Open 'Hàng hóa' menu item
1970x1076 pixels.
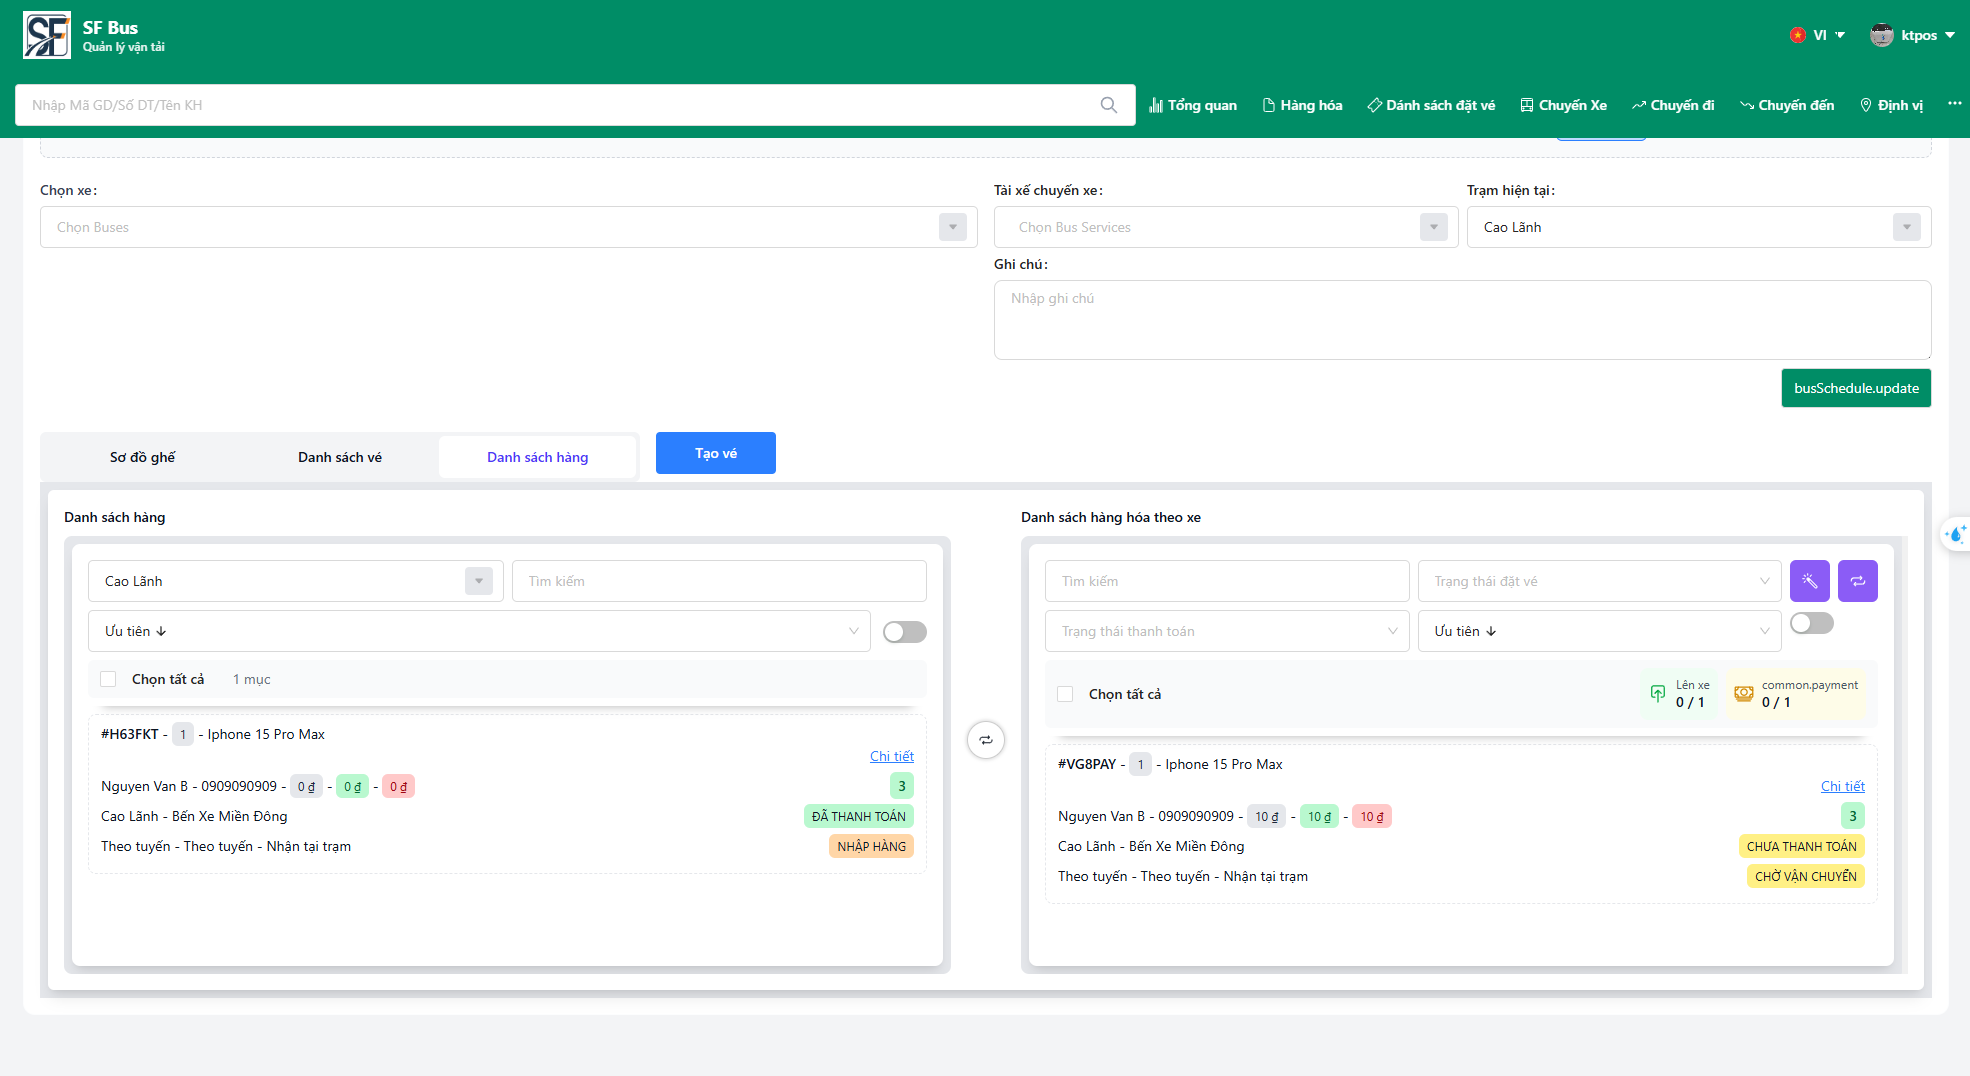click(x=1302, y=105)
